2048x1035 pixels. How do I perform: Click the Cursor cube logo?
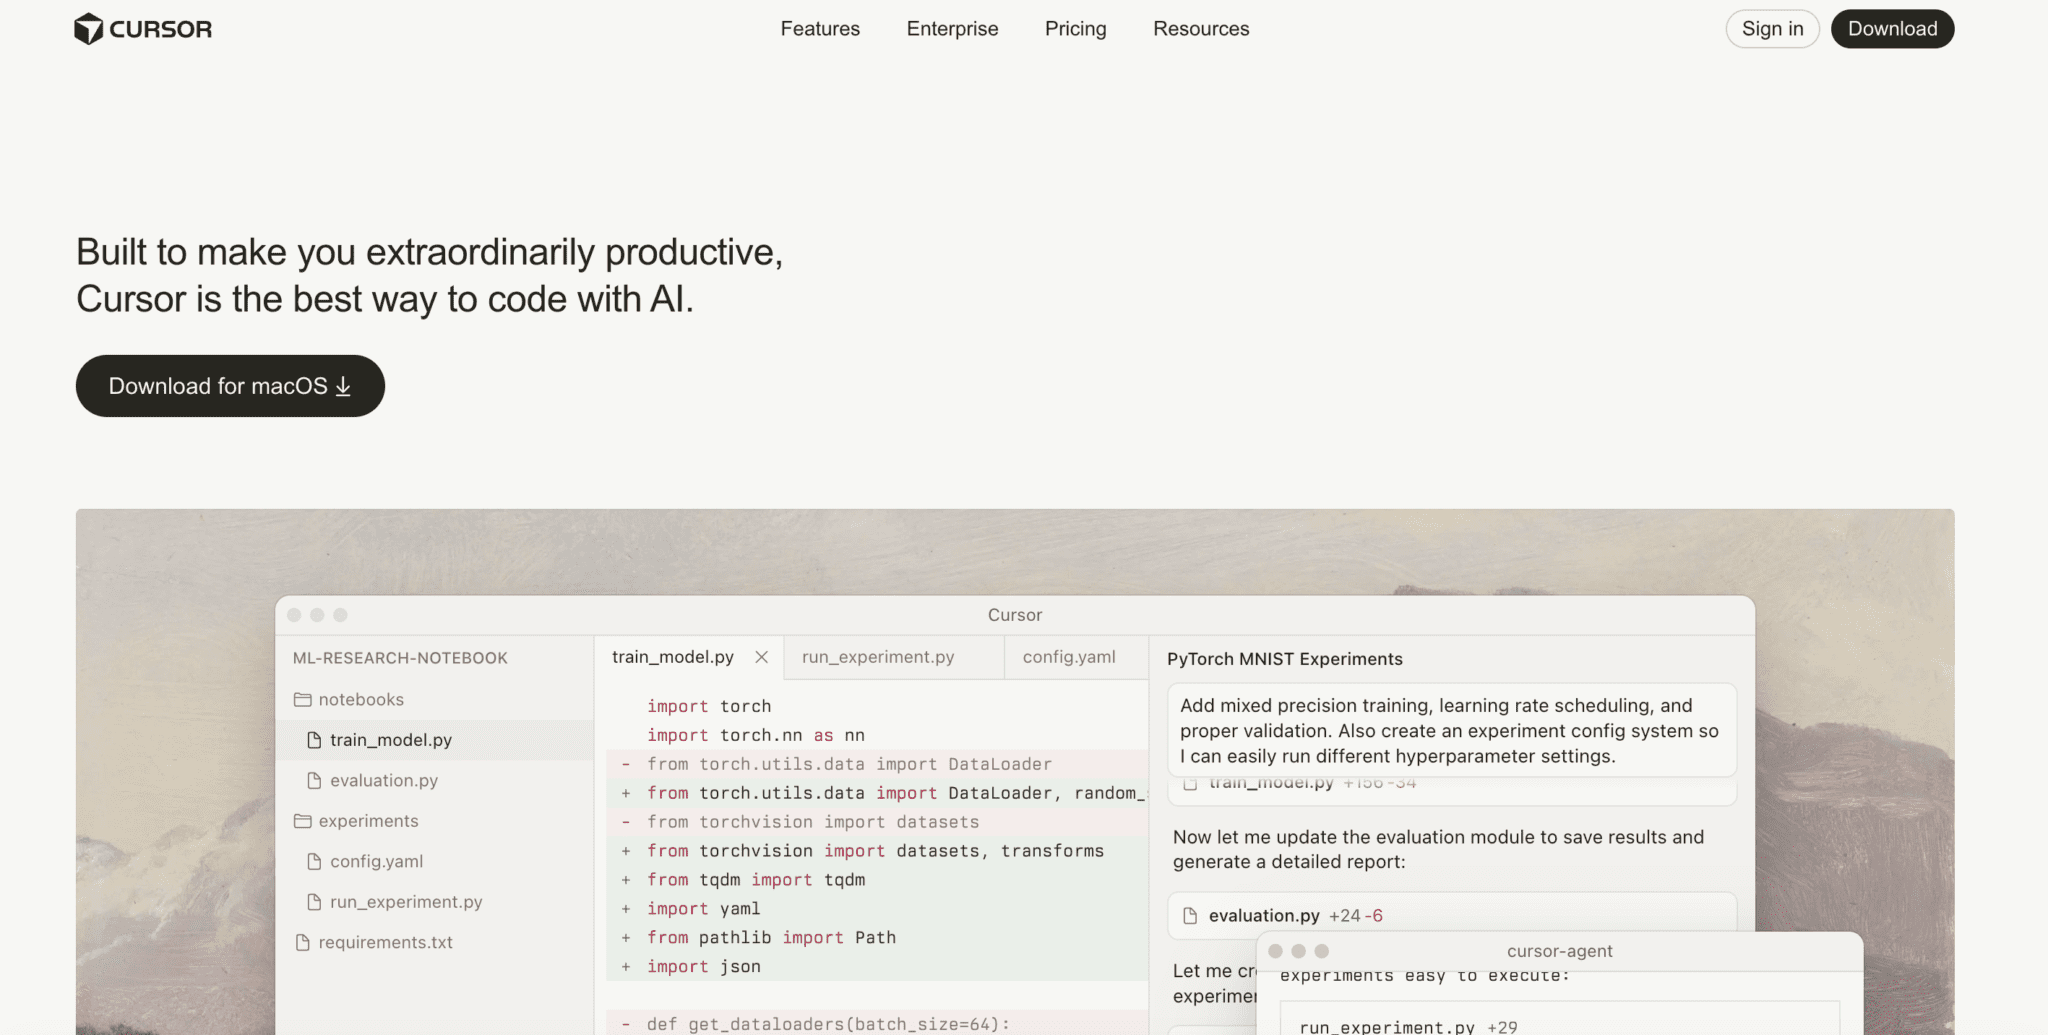[89, 28]
